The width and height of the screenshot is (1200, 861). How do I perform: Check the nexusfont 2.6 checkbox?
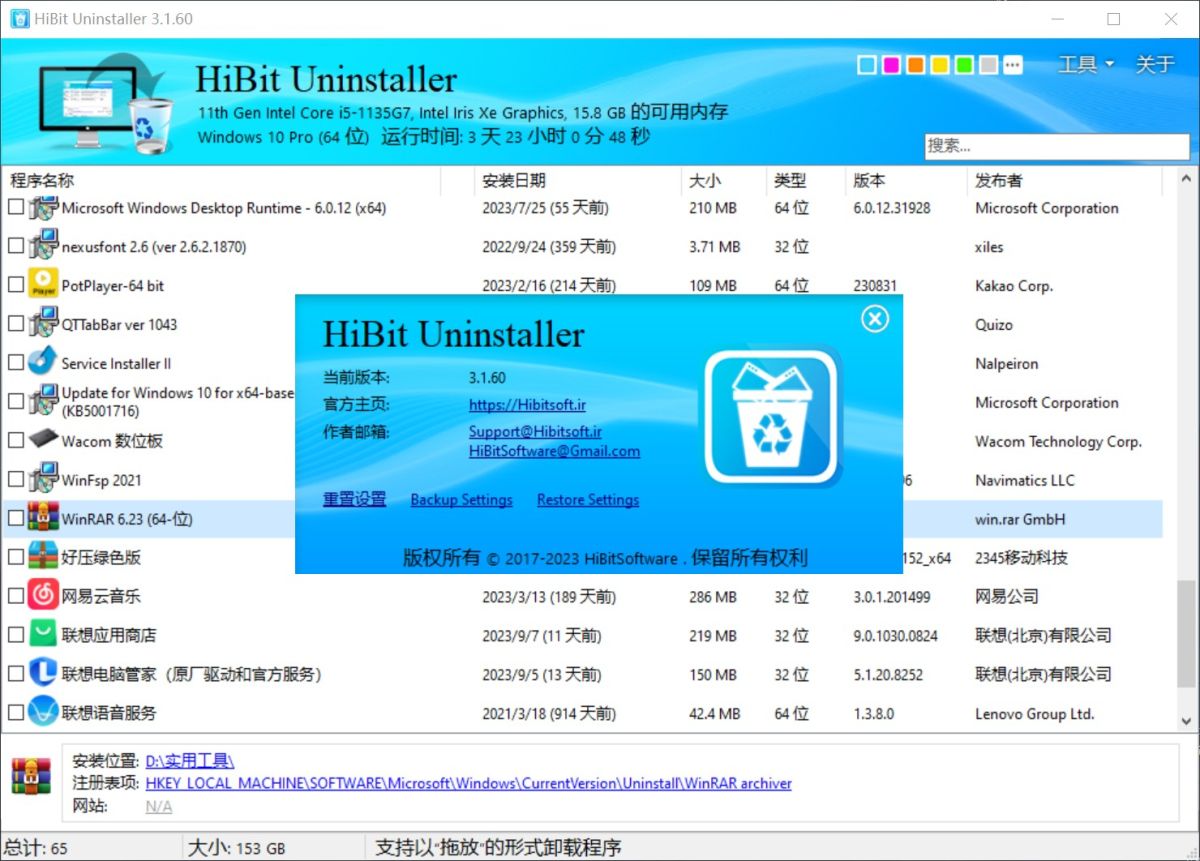coord(16,246)
